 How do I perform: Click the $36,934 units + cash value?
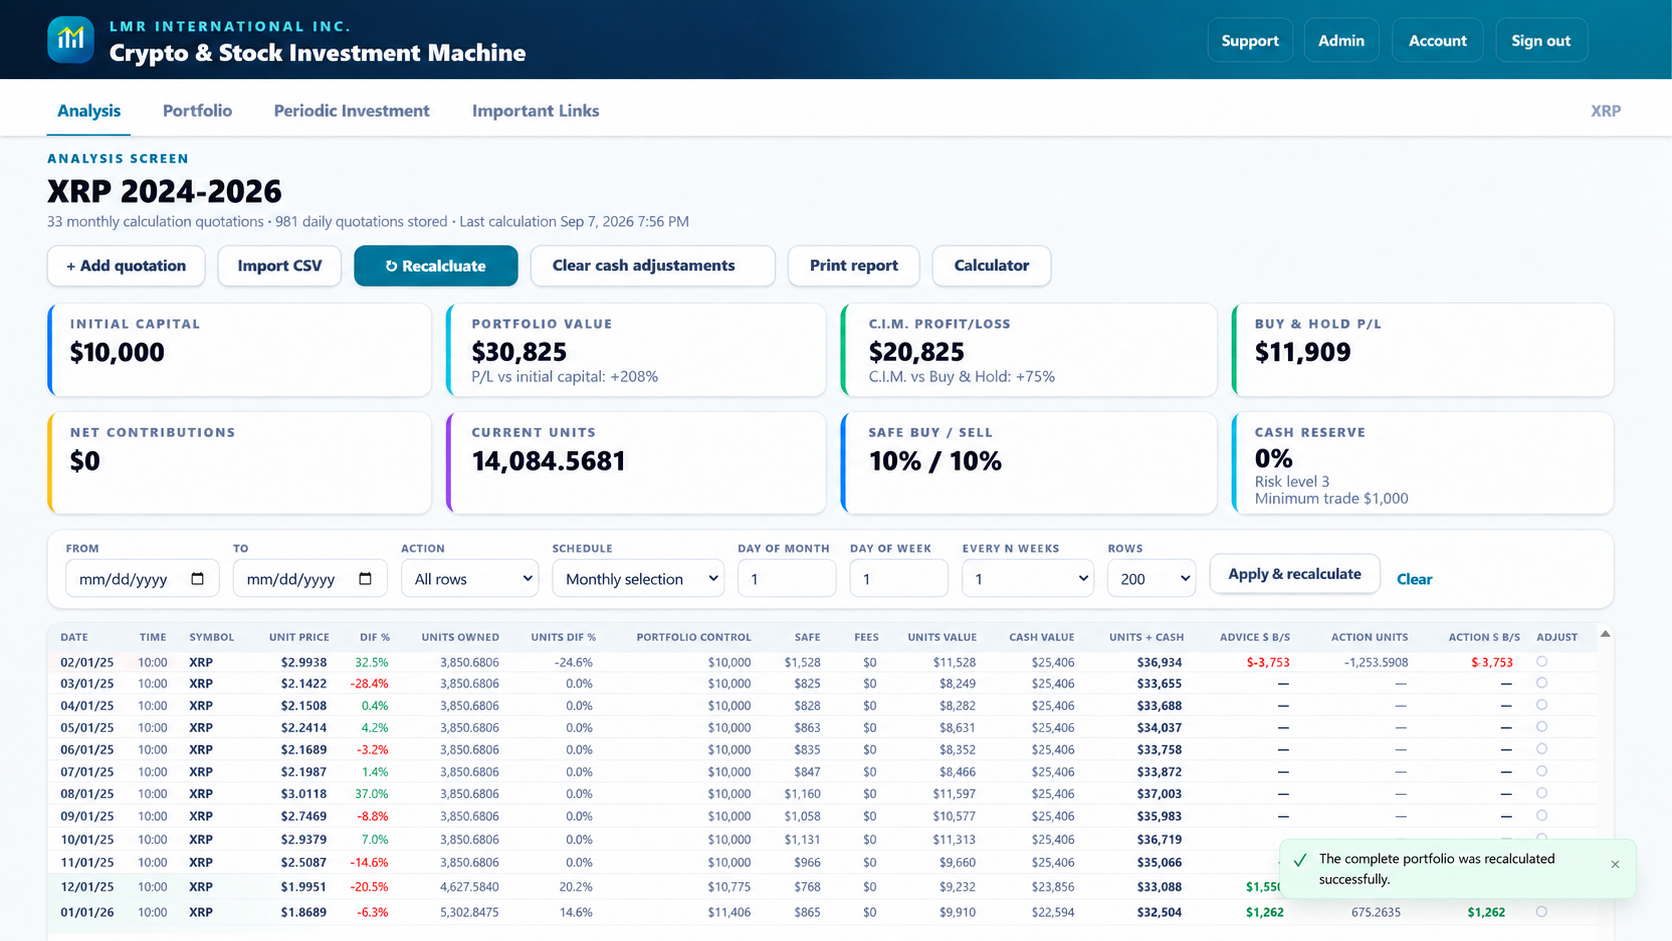click(1160, 662)
